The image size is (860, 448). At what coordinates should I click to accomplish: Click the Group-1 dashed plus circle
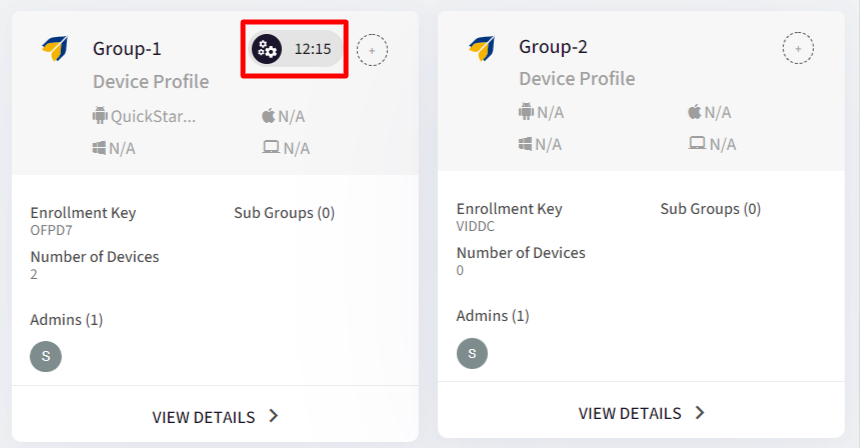[x=372, y=49]
